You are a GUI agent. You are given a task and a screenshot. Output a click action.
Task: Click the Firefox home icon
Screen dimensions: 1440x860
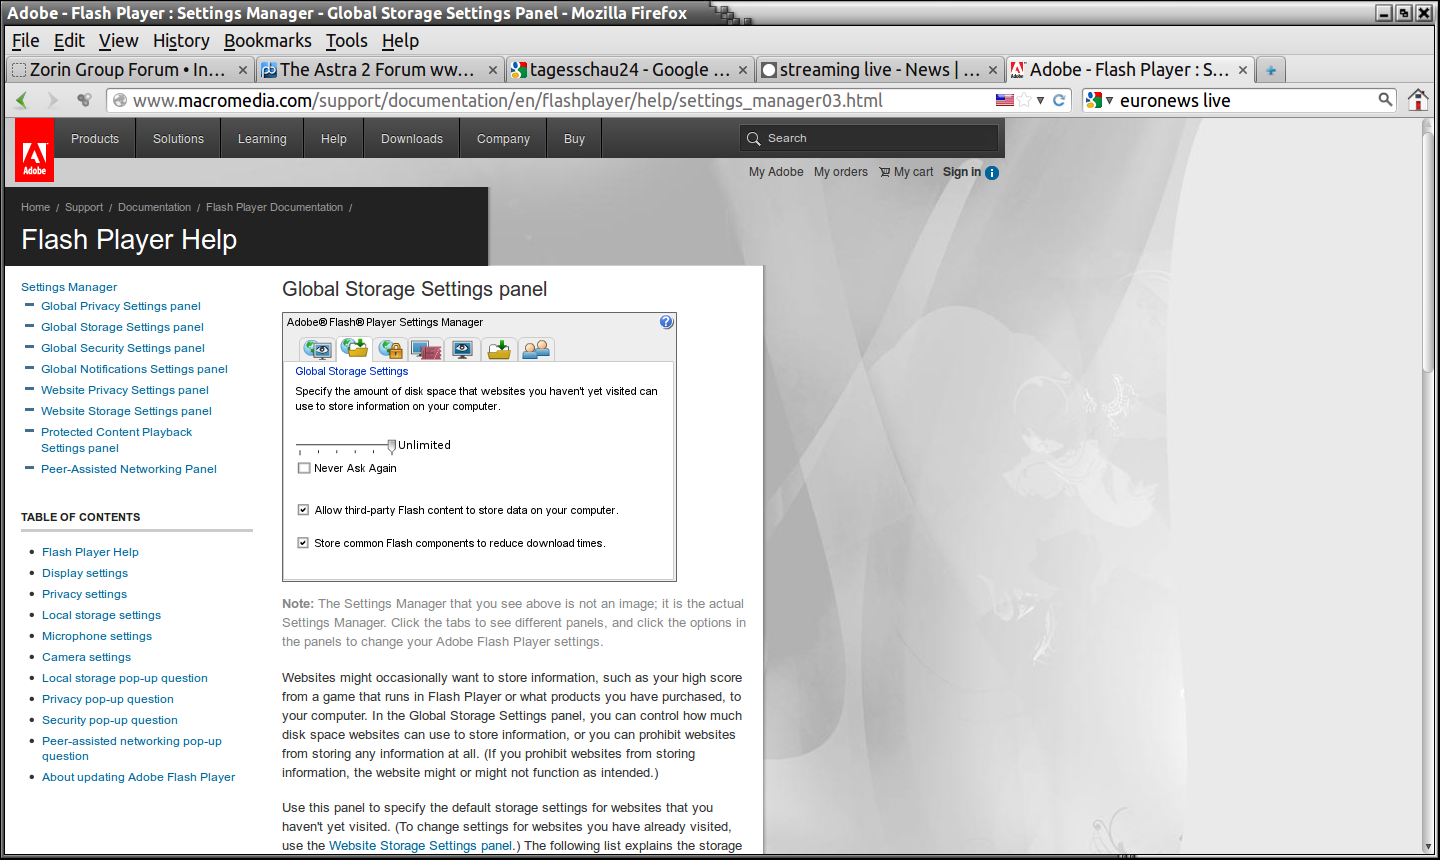1418,100
